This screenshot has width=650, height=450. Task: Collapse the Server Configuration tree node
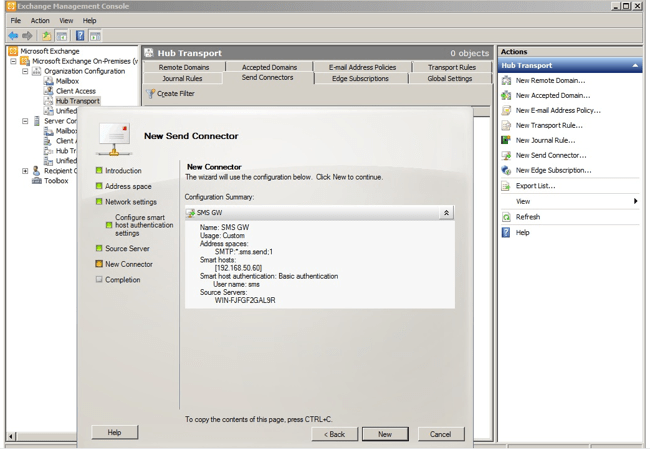[25, 121]
